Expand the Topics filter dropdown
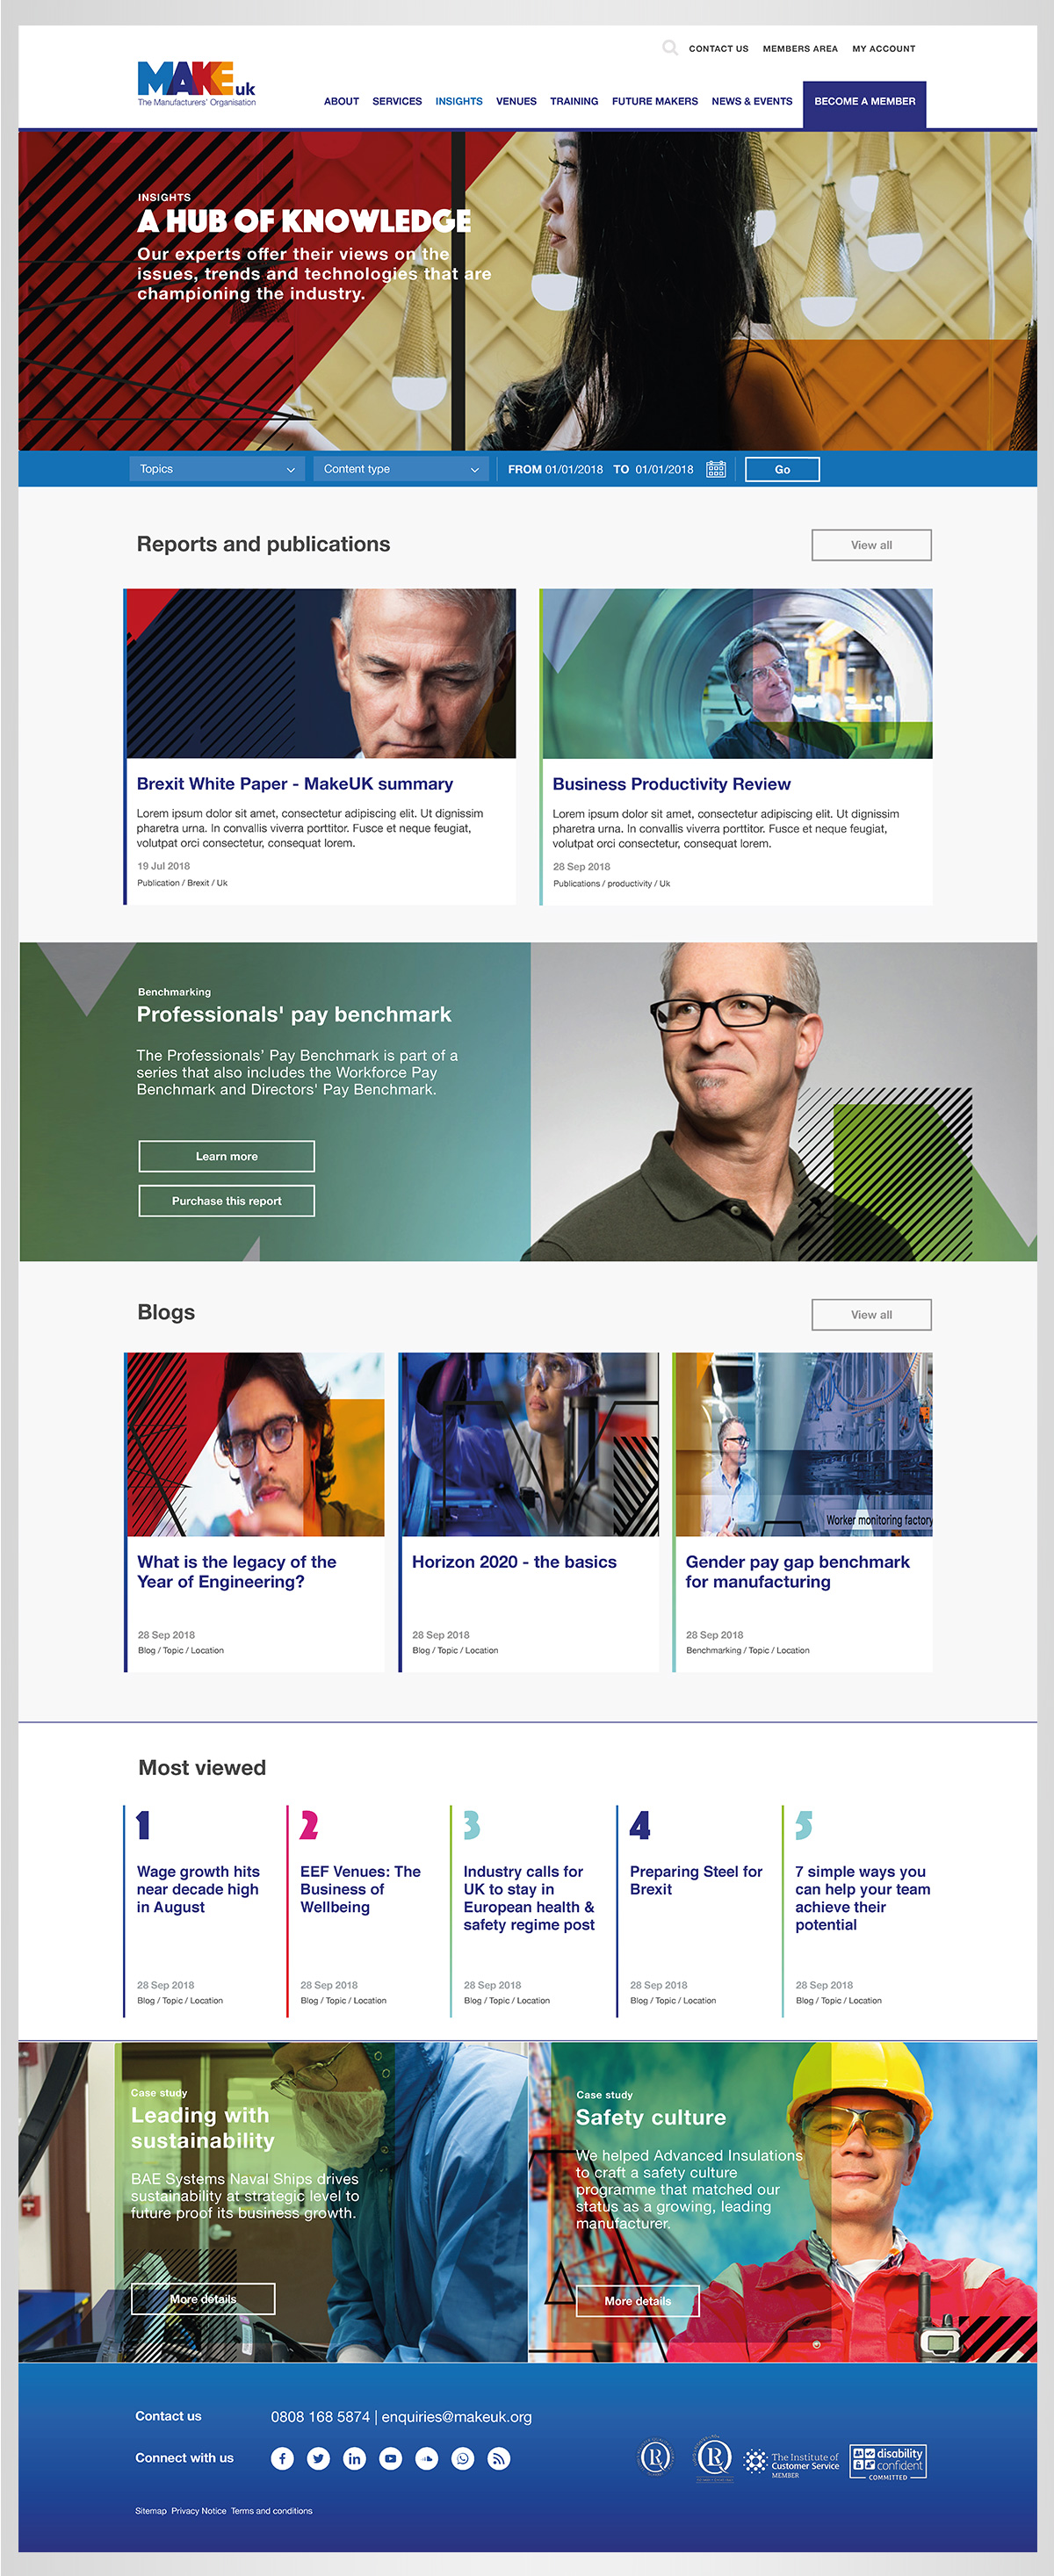1054x2576 pixels. click(216, 469)
